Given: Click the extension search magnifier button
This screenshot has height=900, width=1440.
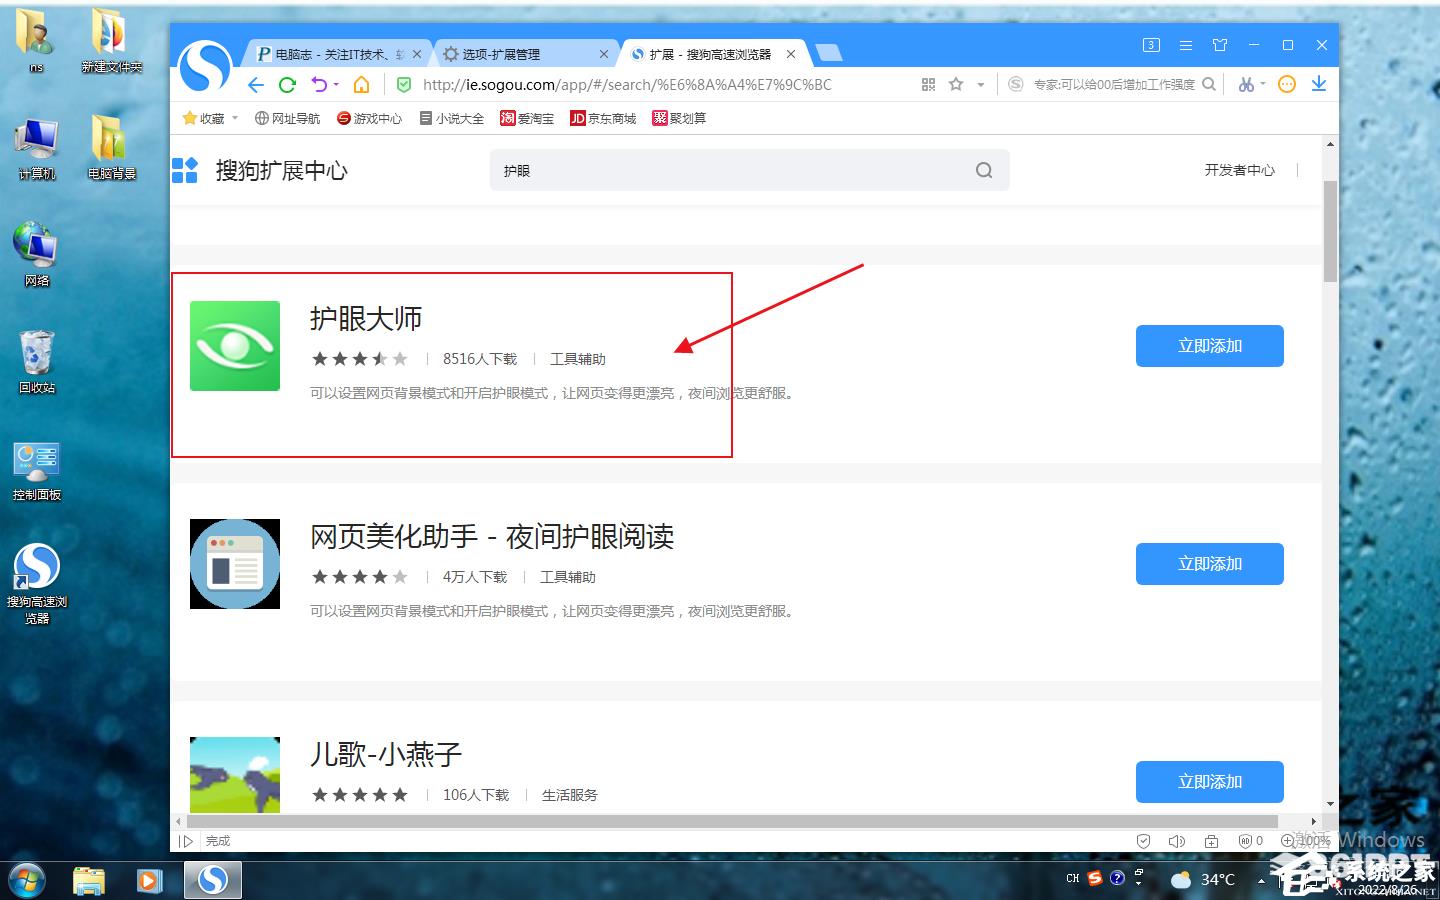Looking at the screenshot, I should tap(984, 170).
